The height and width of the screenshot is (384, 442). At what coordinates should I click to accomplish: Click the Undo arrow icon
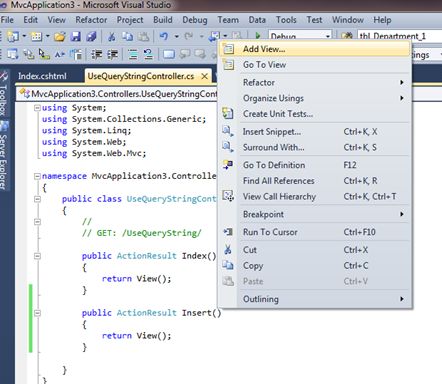coord(164,36)
